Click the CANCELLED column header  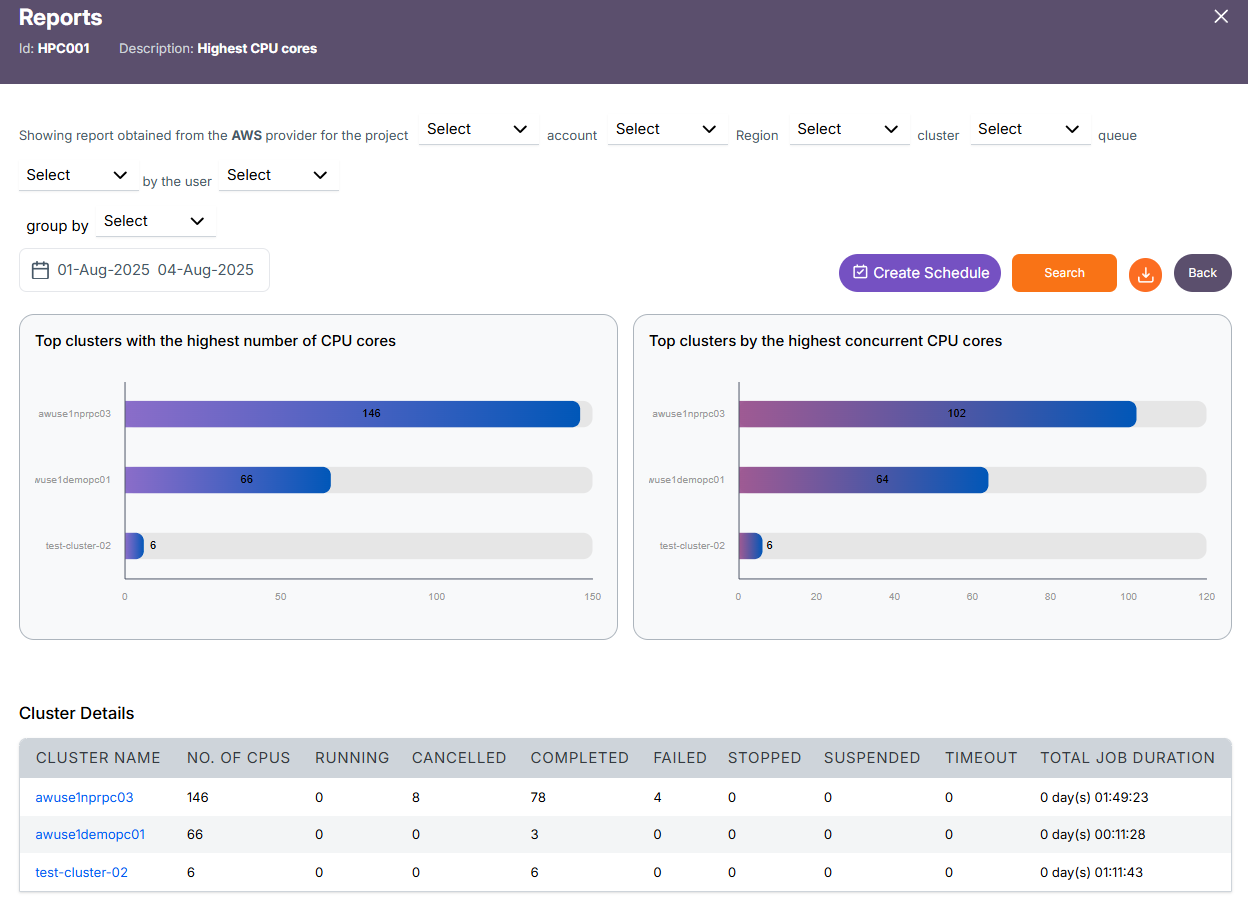459,758
